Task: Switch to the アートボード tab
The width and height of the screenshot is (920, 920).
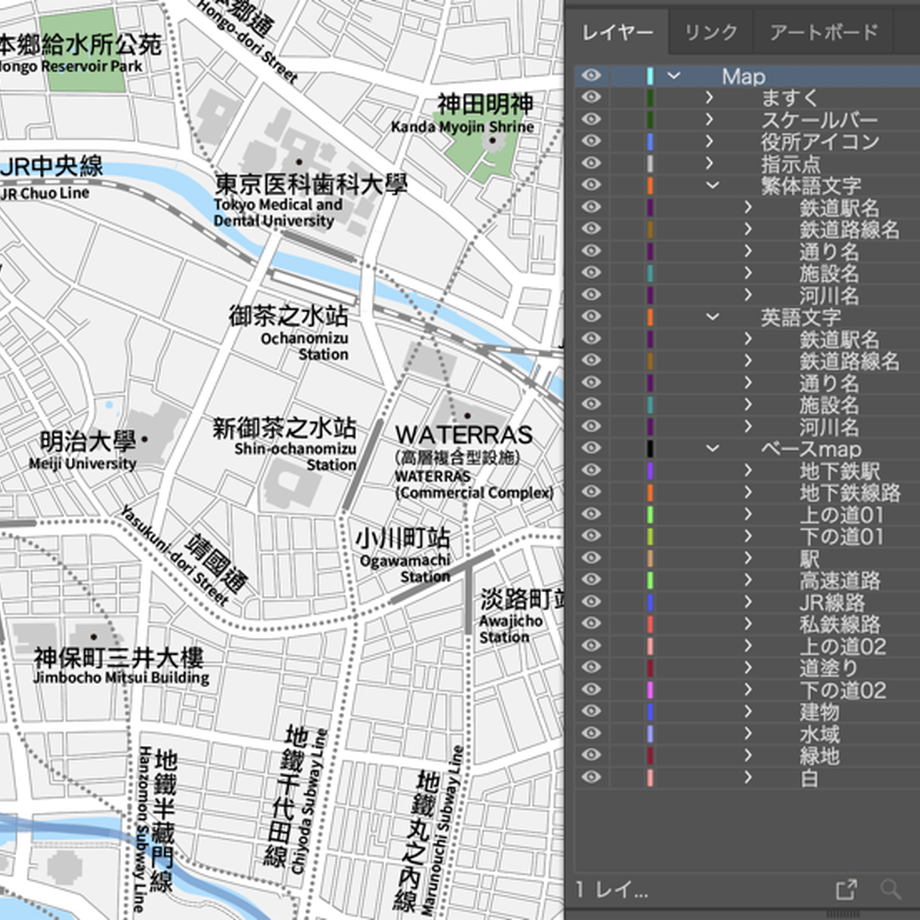Action: click(824, 33)
